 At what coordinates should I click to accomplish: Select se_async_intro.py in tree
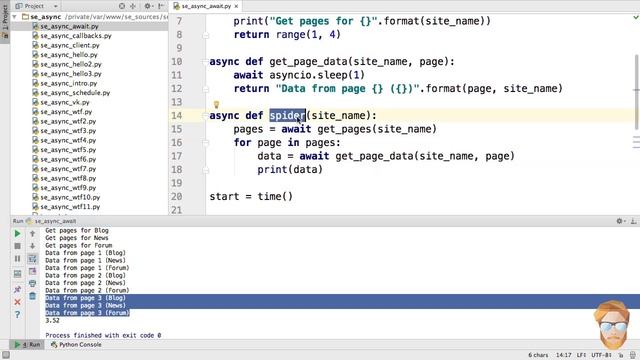click(69, 83)
